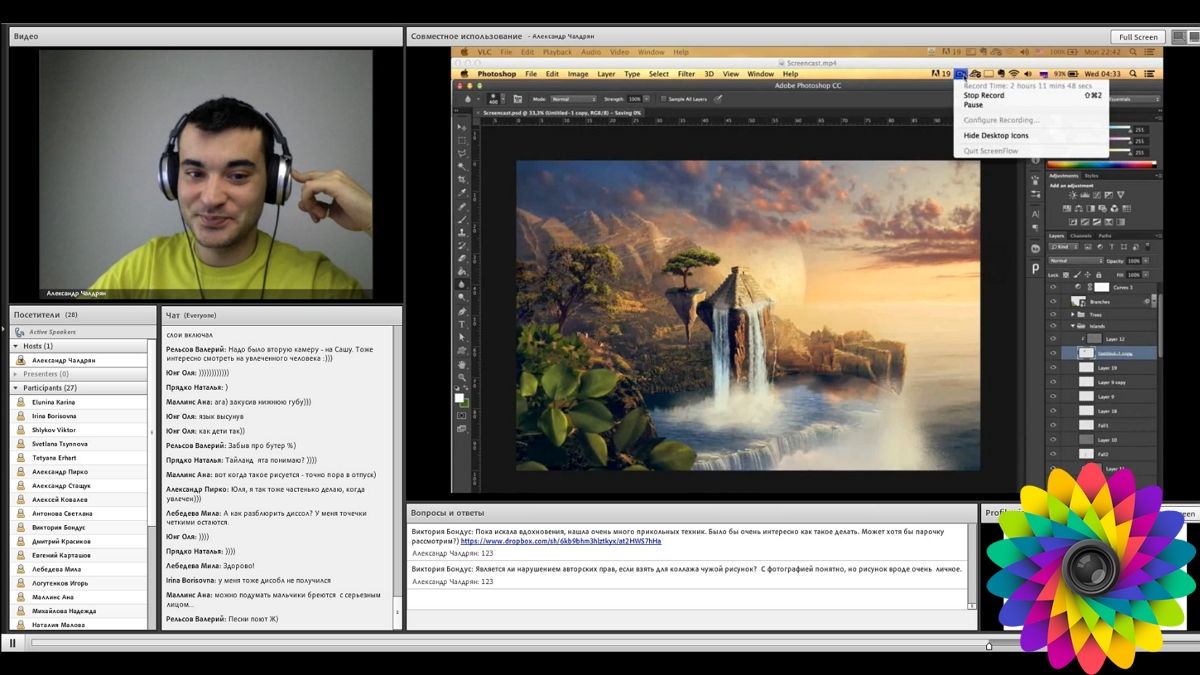The height and width of the screenshot is (675, 1200).
Task: Collapse the Participants (27) list
Action: point(15,388)
